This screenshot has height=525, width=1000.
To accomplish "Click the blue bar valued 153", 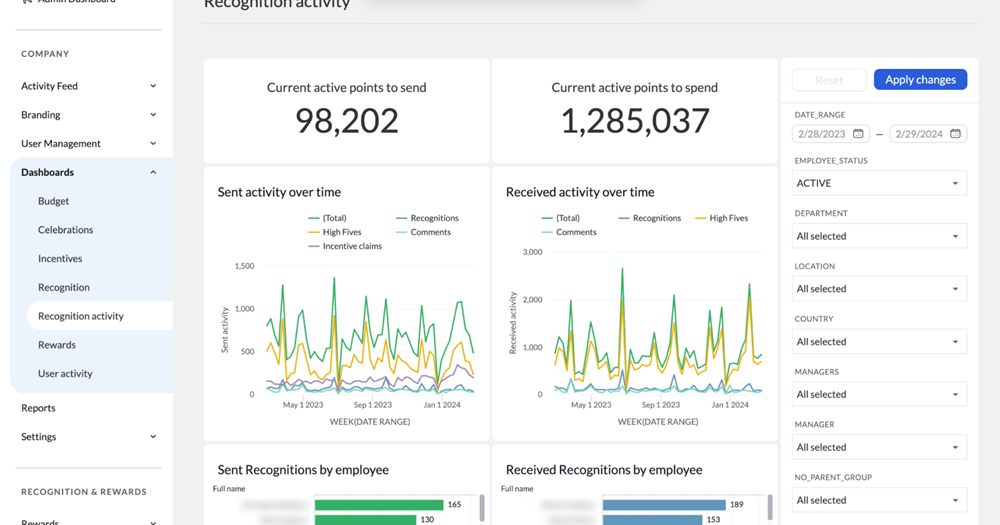I will 652,520.
